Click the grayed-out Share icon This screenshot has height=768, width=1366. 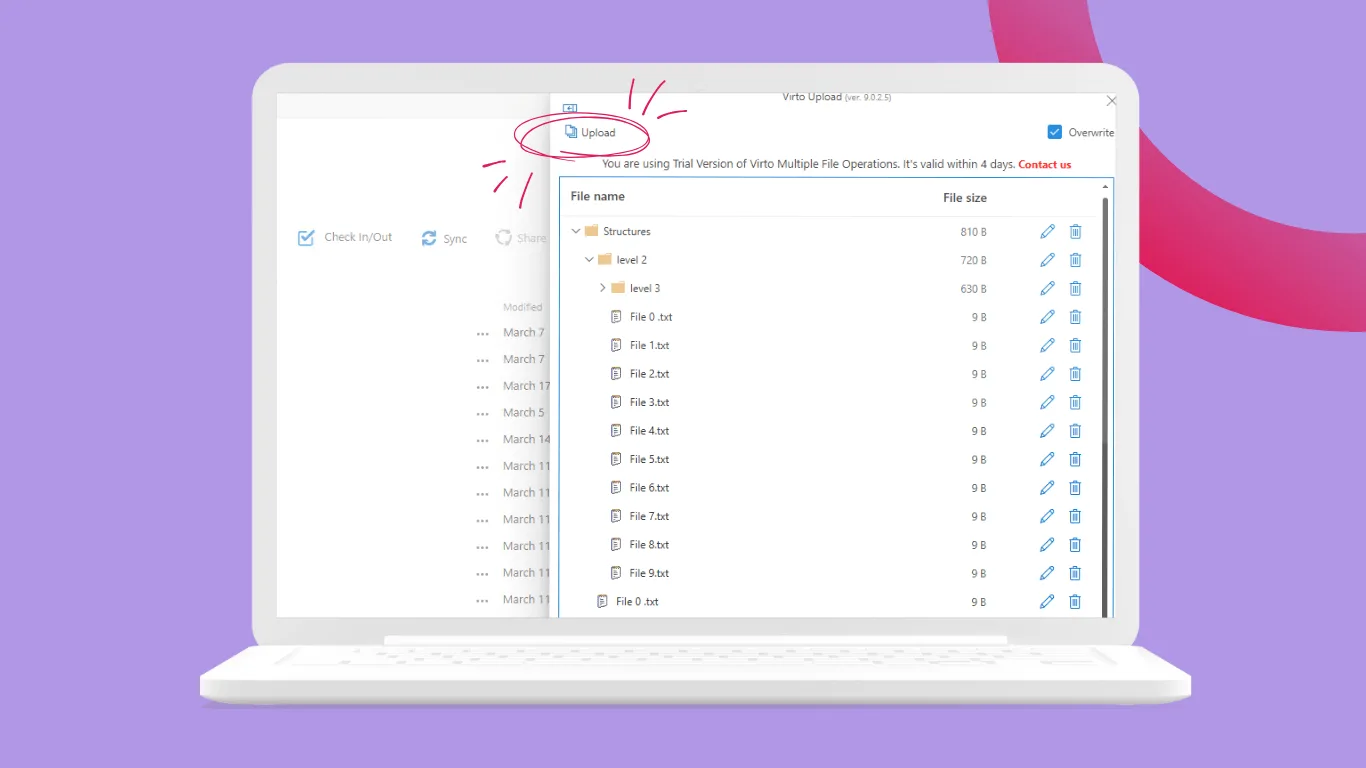coord(503,238)
